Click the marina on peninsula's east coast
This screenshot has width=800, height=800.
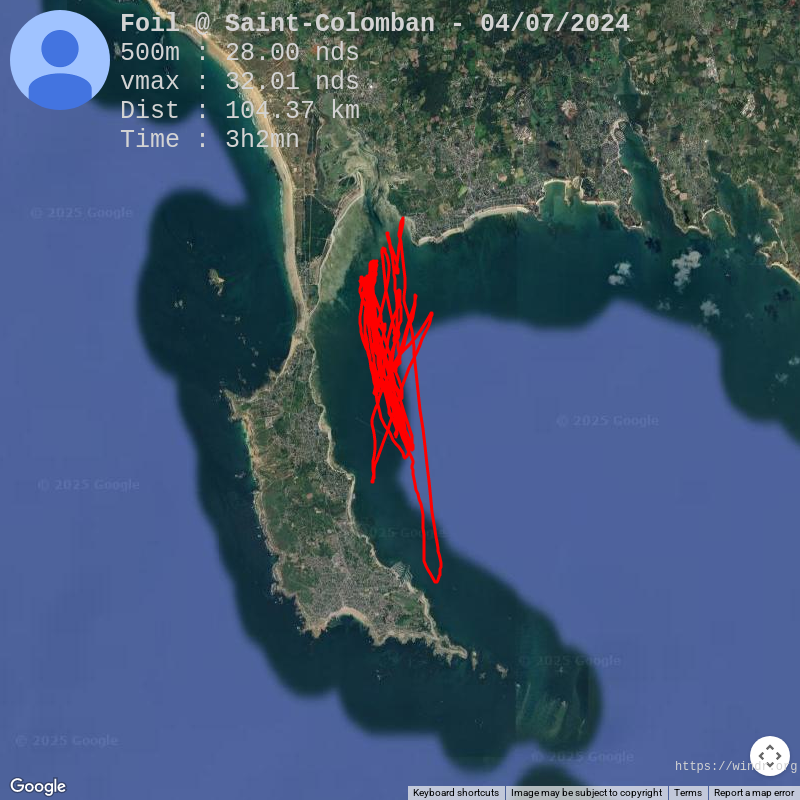point(402,572)
